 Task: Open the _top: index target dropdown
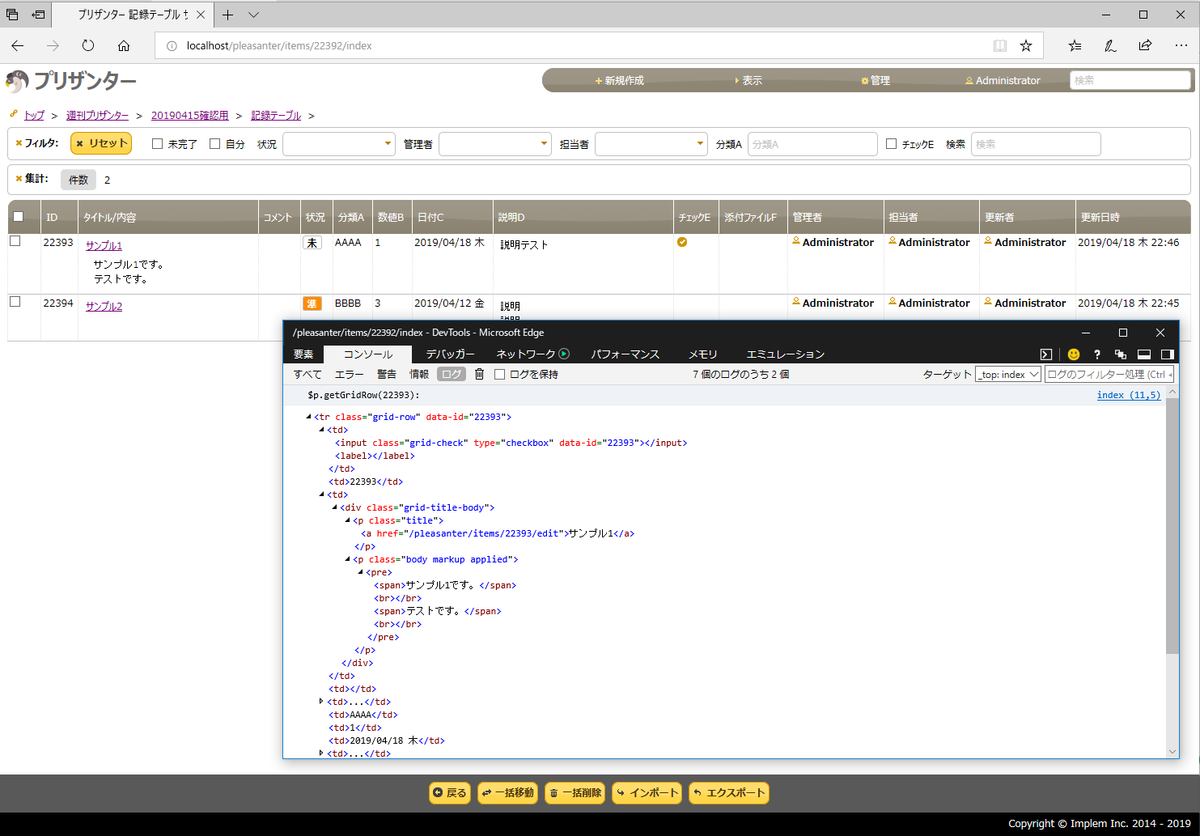pyautogui.click(x=1009, y=373)
